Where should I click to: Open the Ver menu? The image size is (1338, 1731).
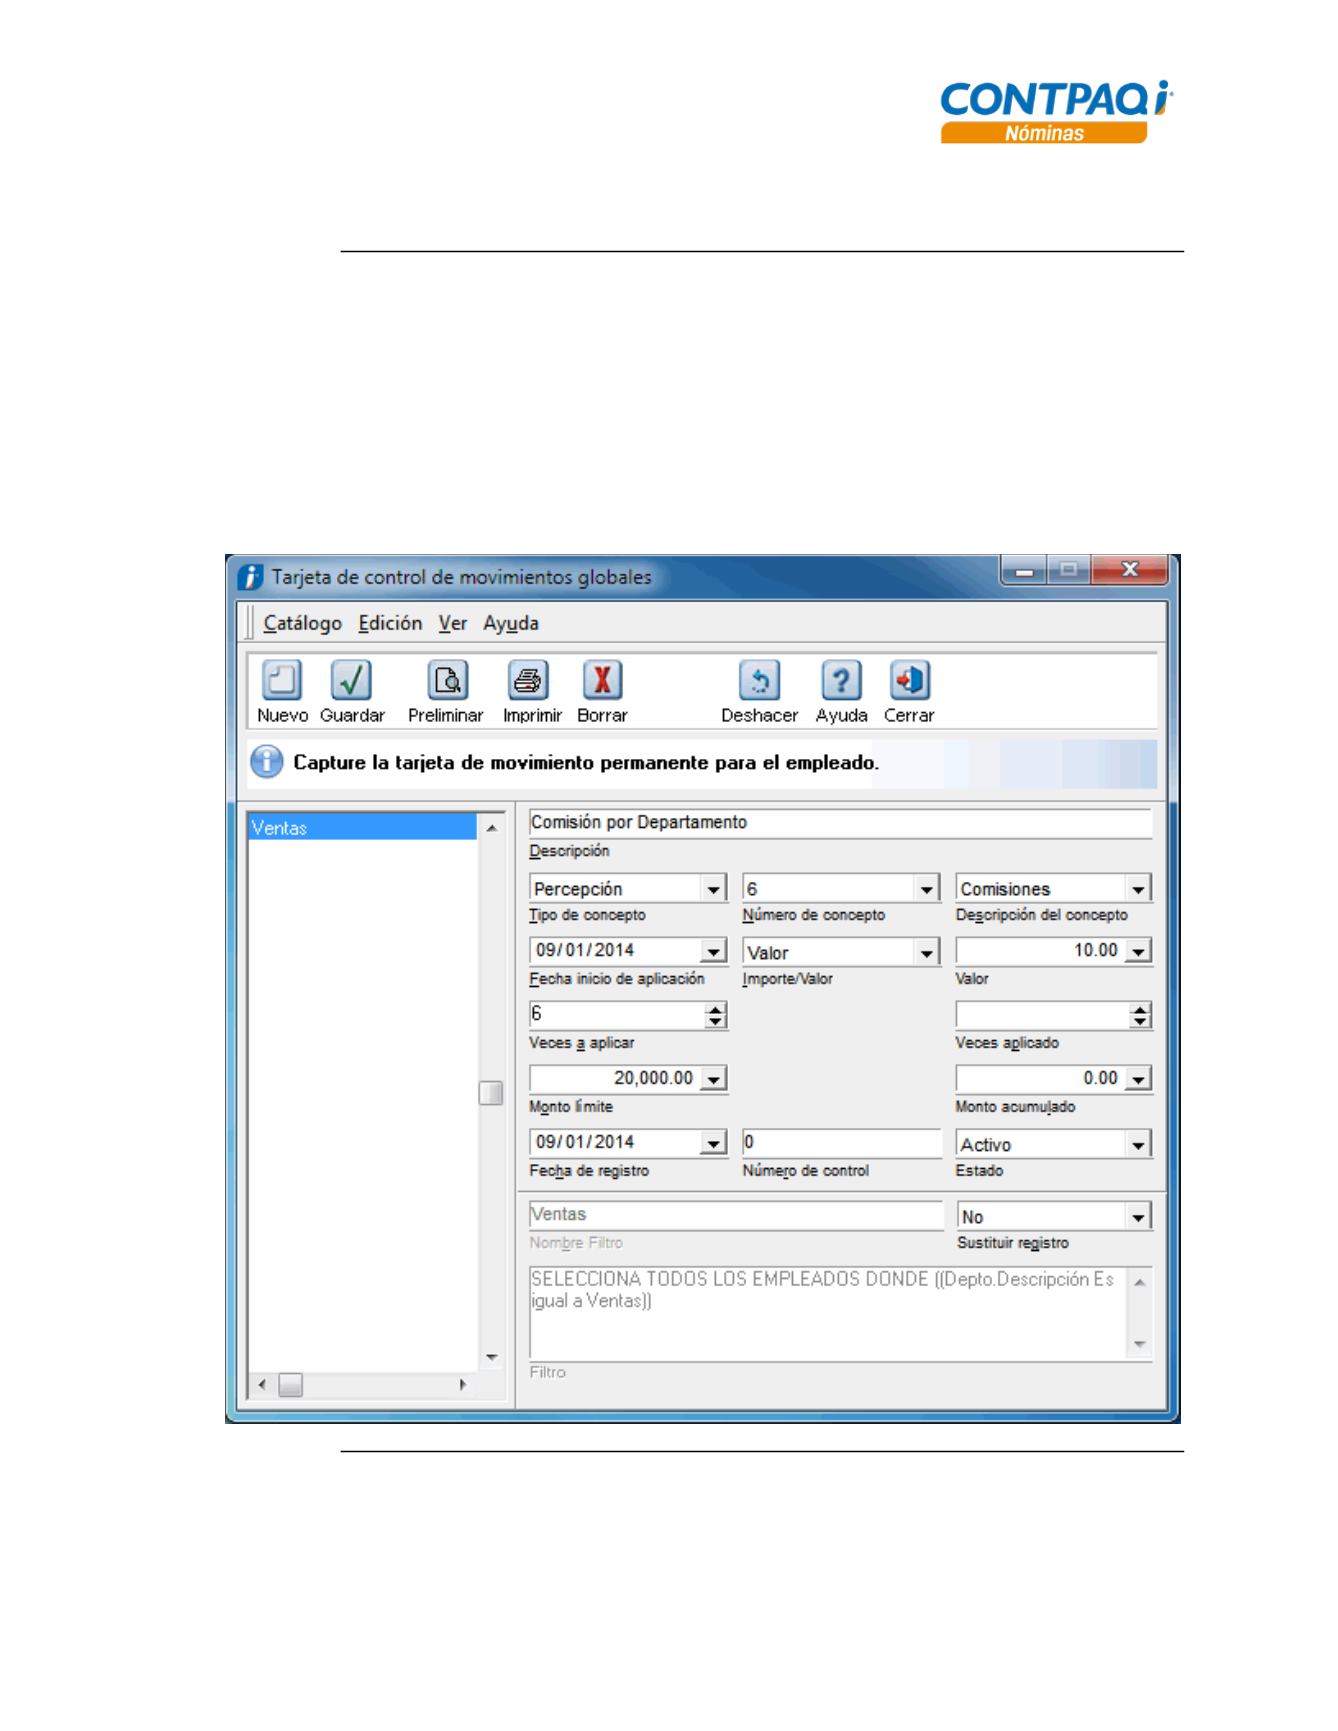pyautogui.click(x=452, y=624)
